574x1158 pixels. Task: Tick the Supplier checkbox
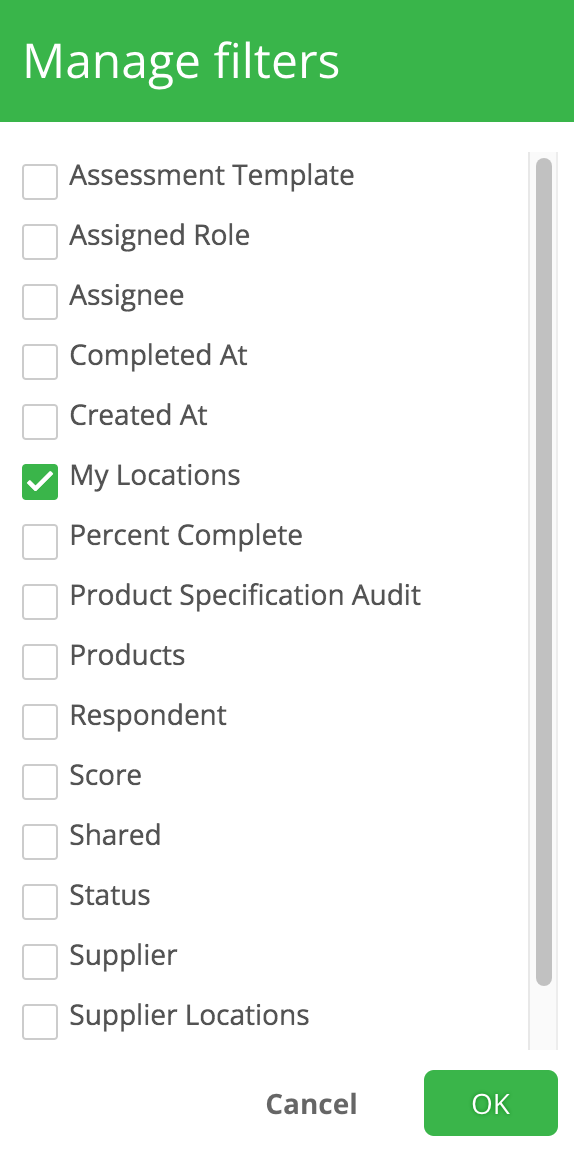coord(40,961)
